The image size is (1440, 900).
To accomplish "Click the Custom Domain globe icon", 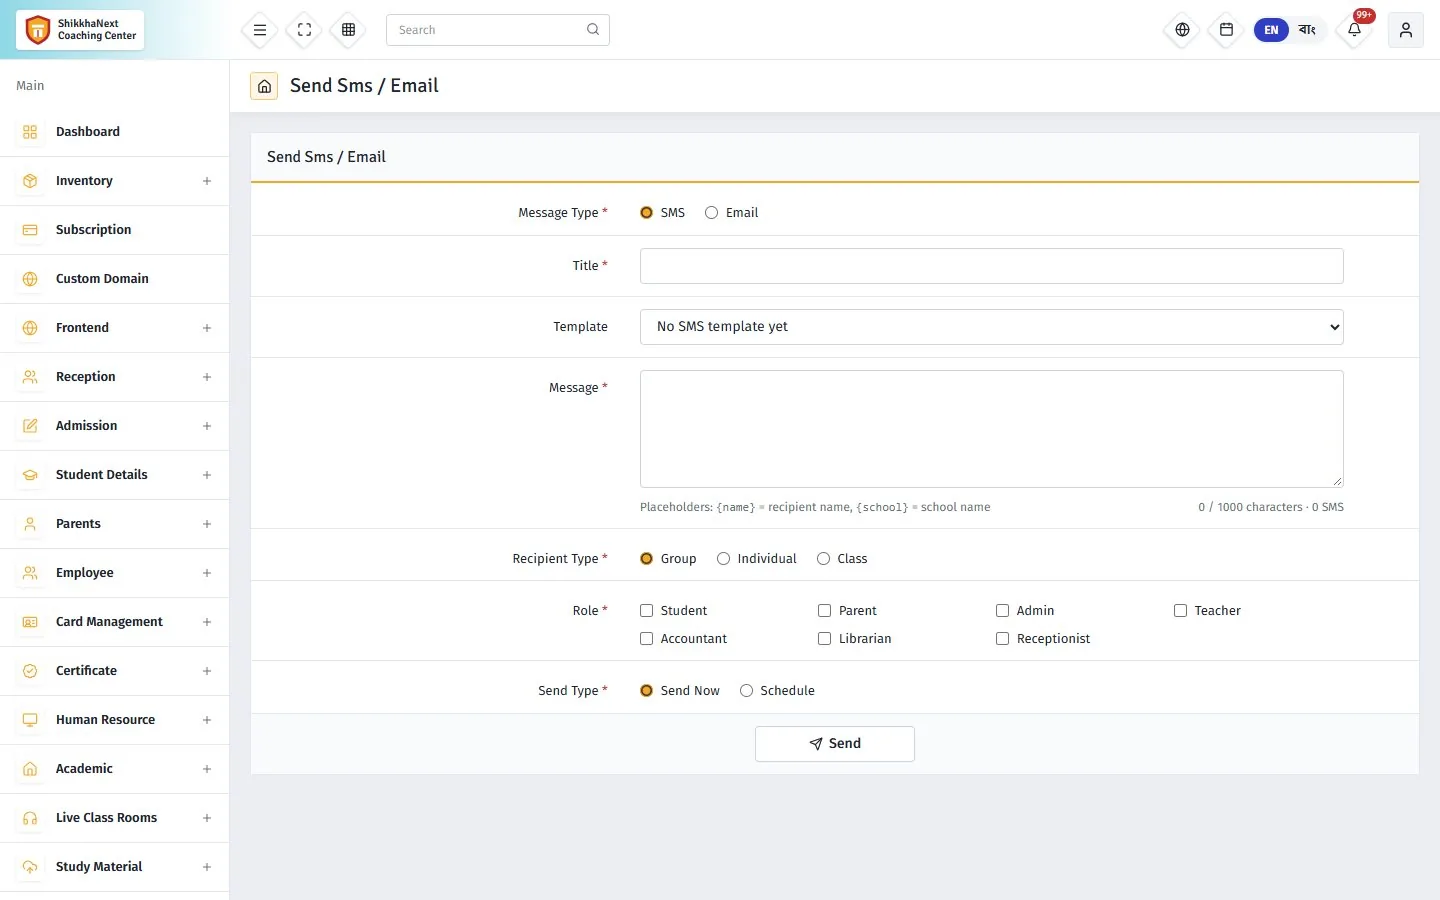I will click(x=30, y=279).
